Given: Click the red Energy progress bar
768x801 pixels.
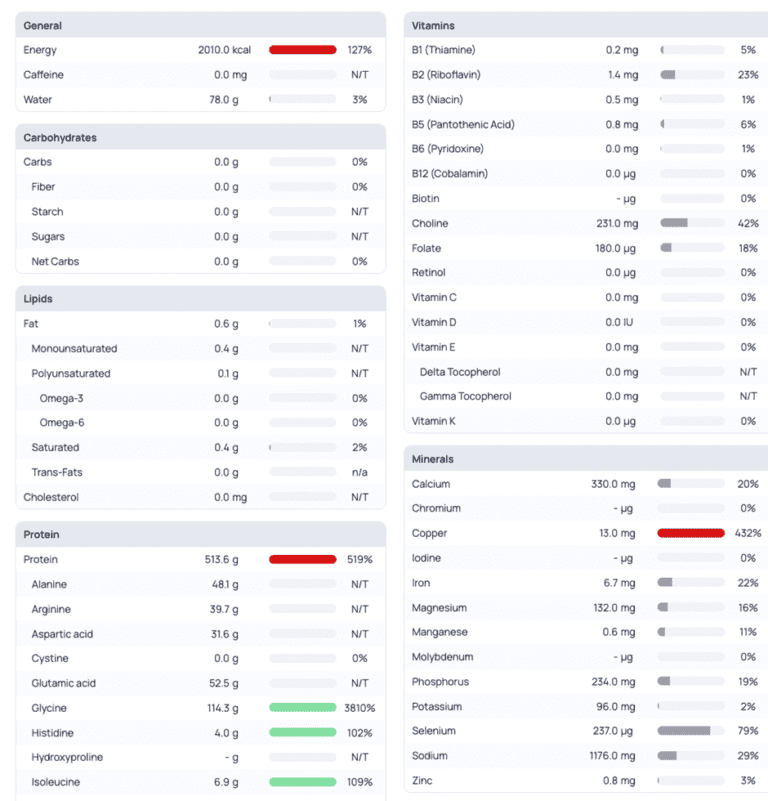Looking at the screenshot, I should point(302,50).
